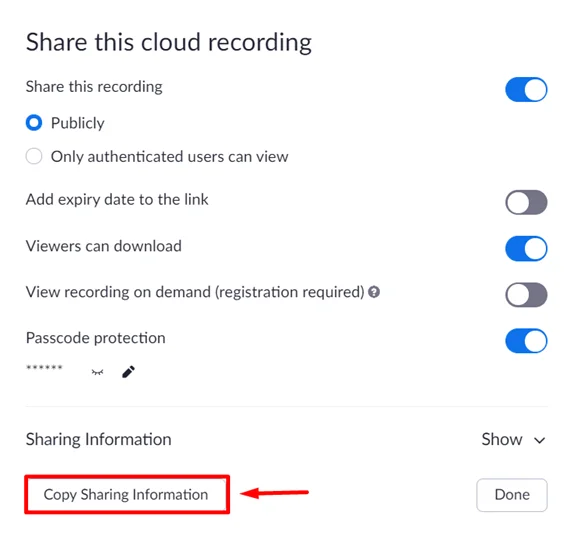
Task: Enable View recording on demand toggle
Action: [526, 295]
